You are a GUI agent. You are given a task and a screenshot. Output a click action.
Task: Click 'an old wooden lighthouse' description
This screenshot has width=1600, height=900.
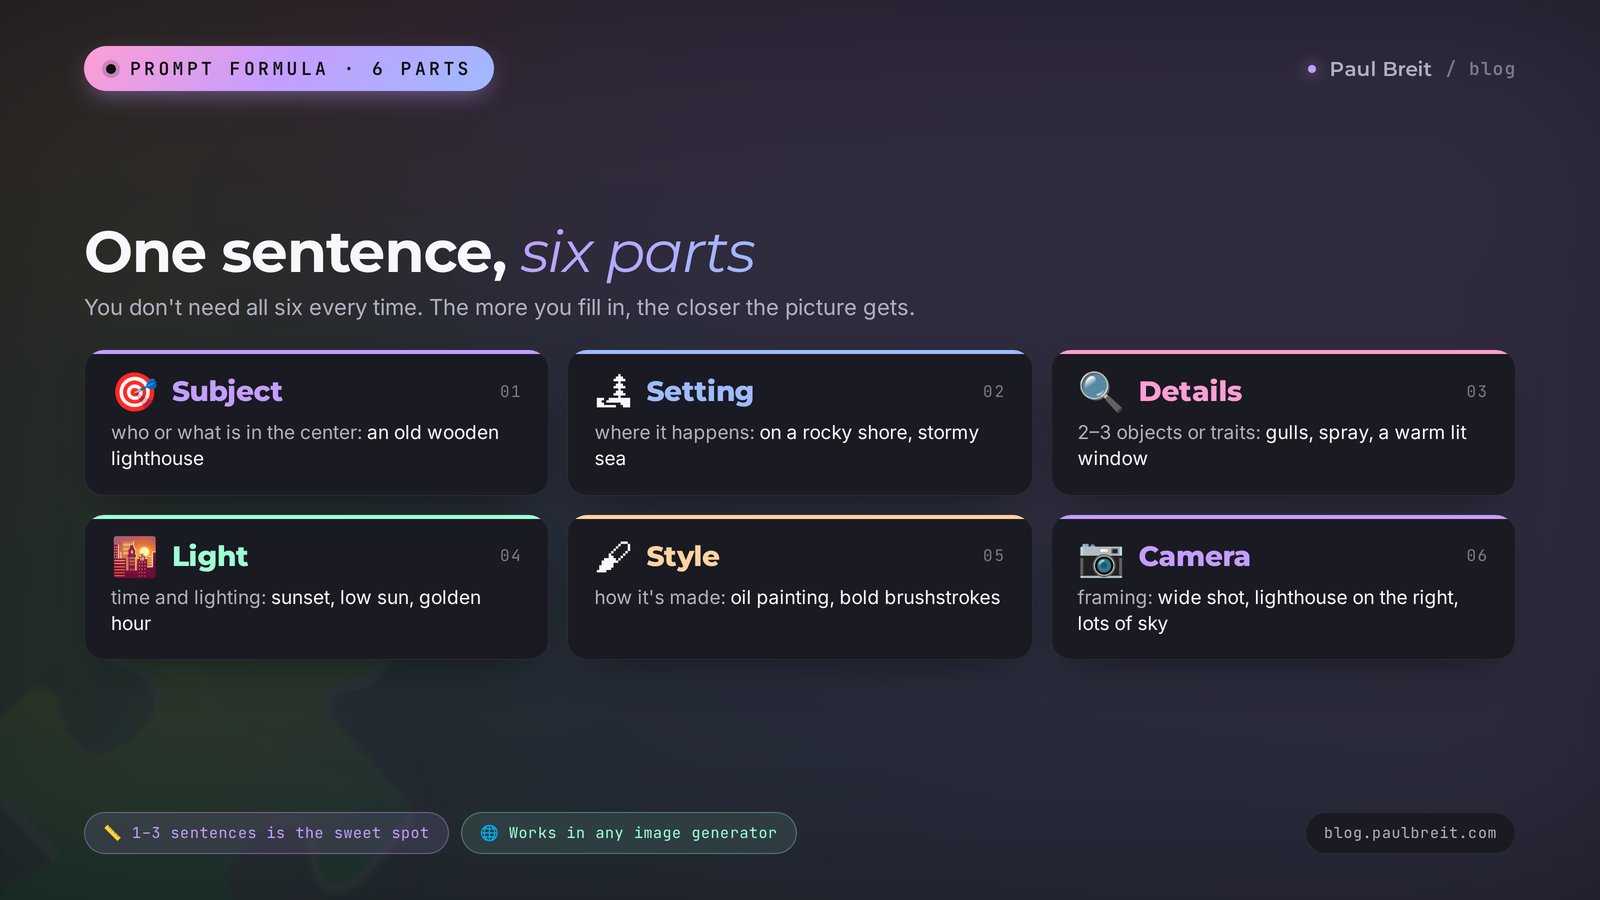[x=305, y=445]
